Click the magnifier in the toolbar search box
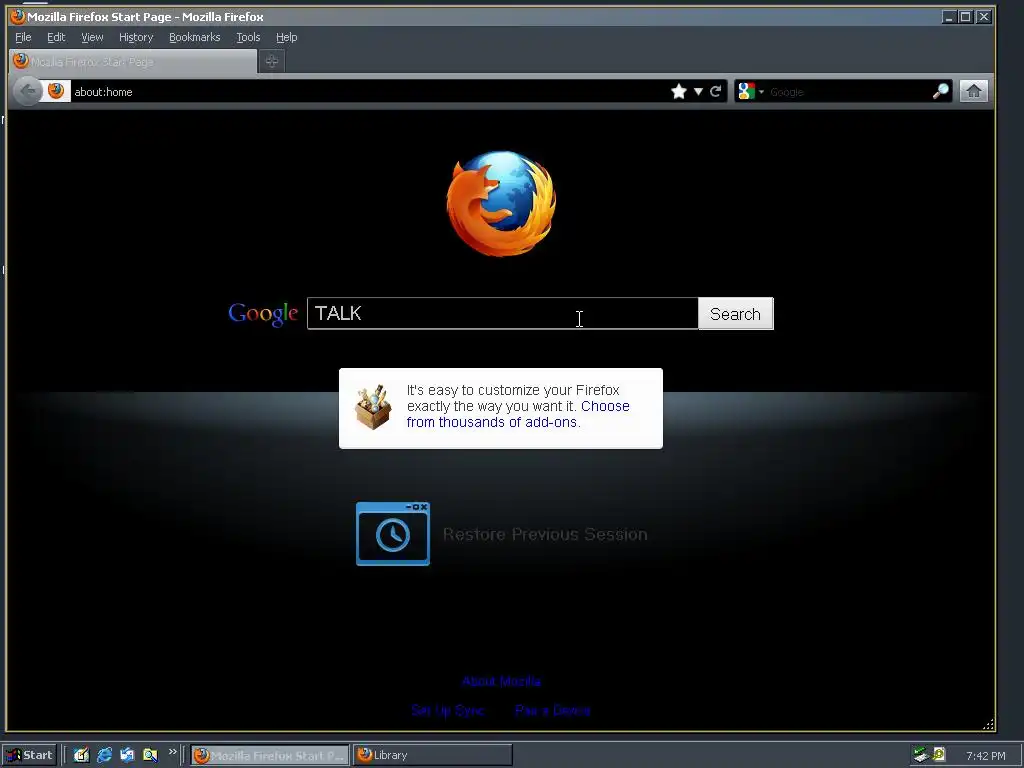Viewport: 1024px width, 768px height. [x=940, y=91]
